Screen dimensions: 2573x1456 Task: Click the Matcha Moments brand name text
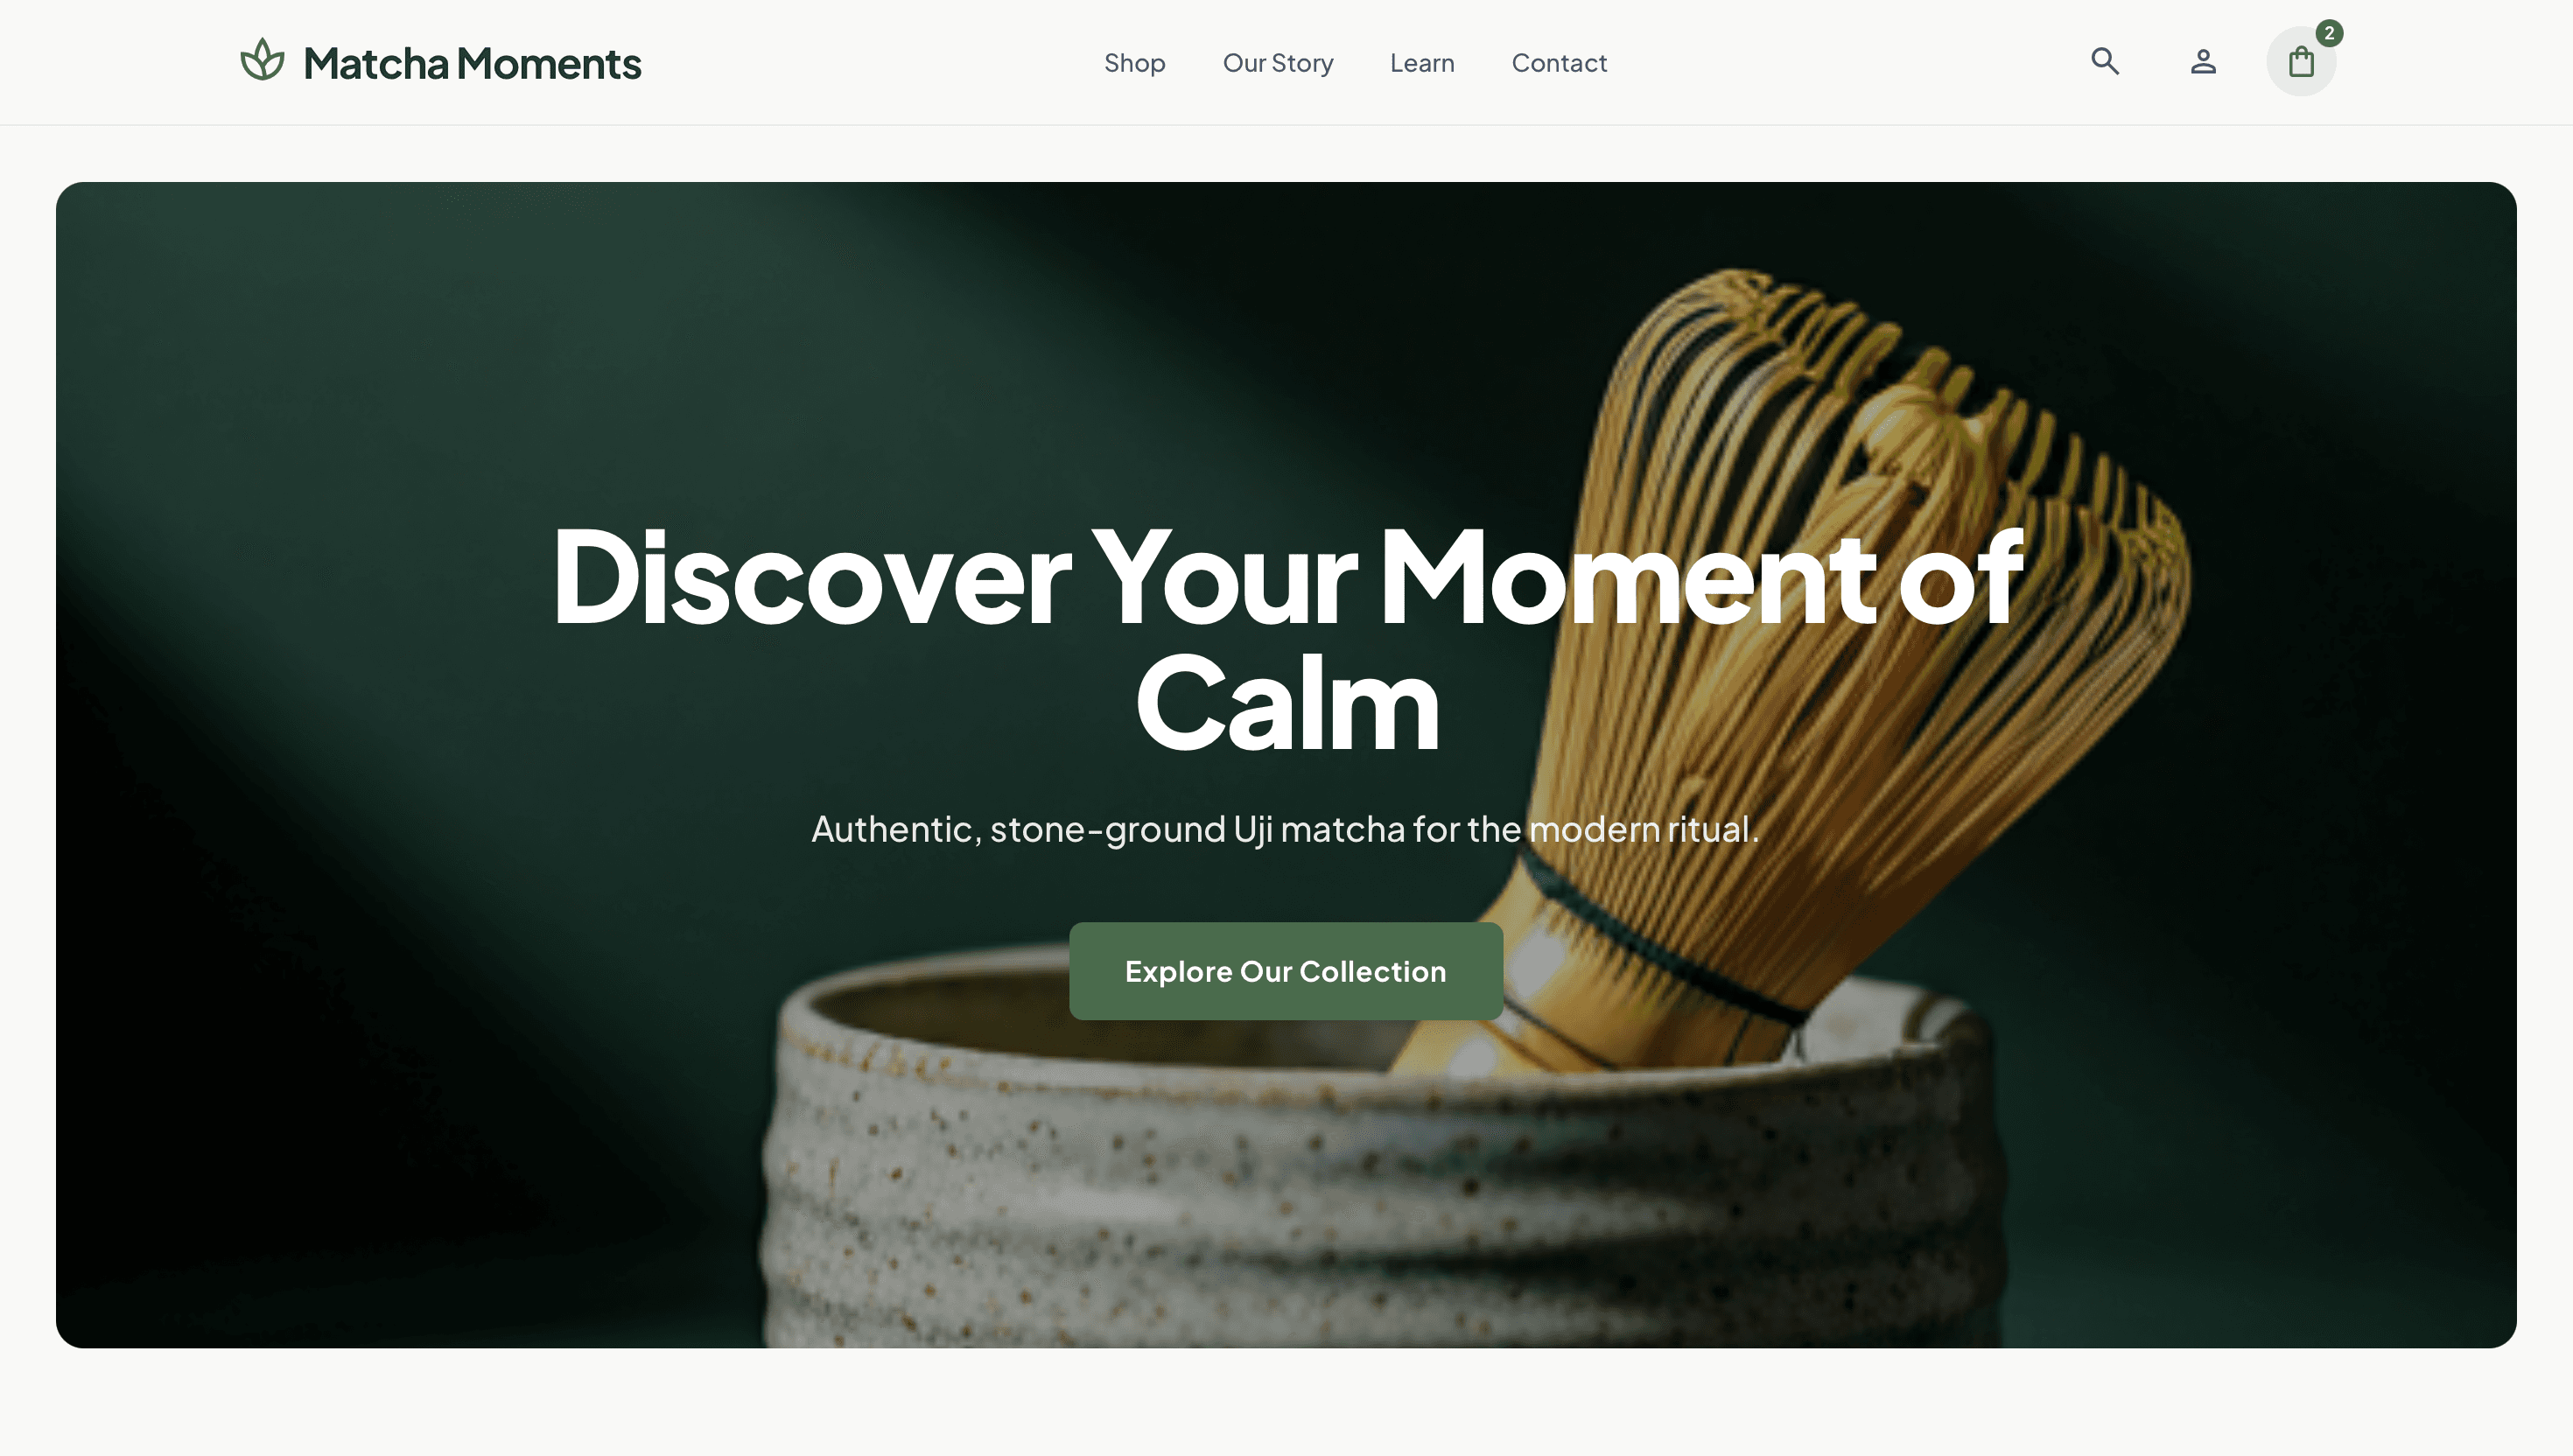coord(472,63)
